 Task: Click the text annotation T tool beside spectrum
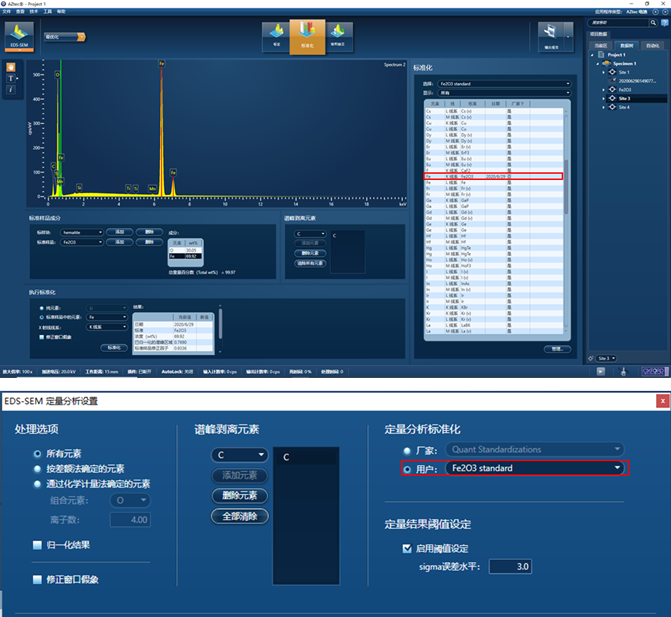tap(11, 77)
